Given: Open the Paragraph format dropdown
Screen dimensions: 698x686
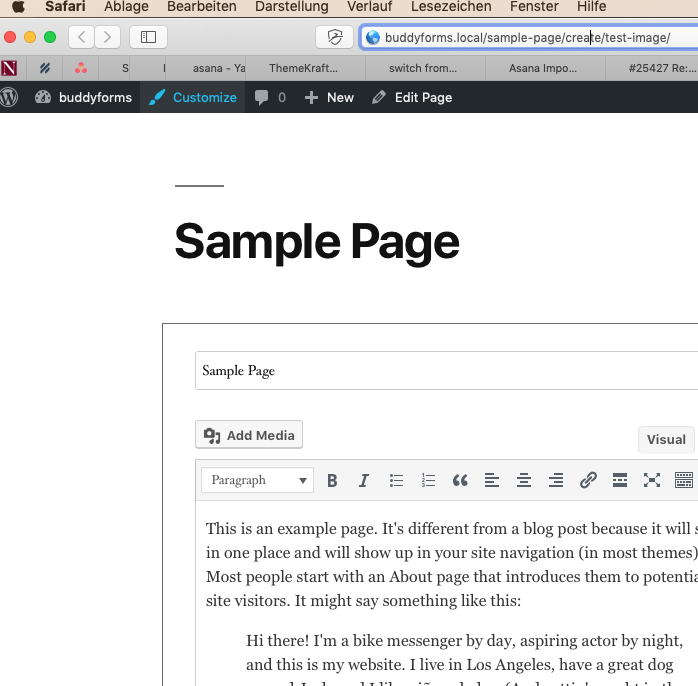Looking at the screenshot, I should click(x=257, y=480).
